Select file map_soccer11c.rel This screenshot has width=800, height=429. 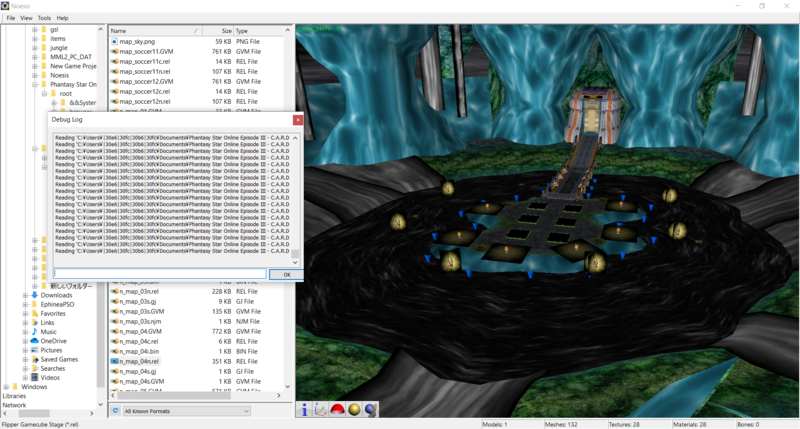click(145, 61)
